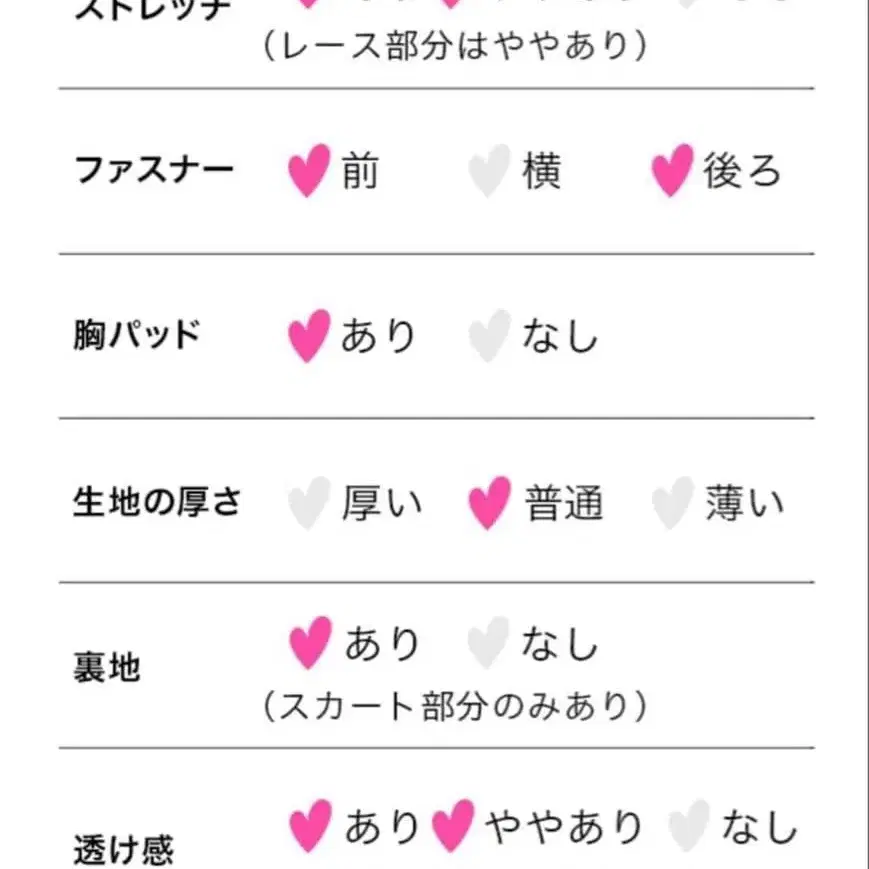Click the pink heart beside 後ろ
The height and width of the screenshot is (869, 869).
click(x=672, y=171)
